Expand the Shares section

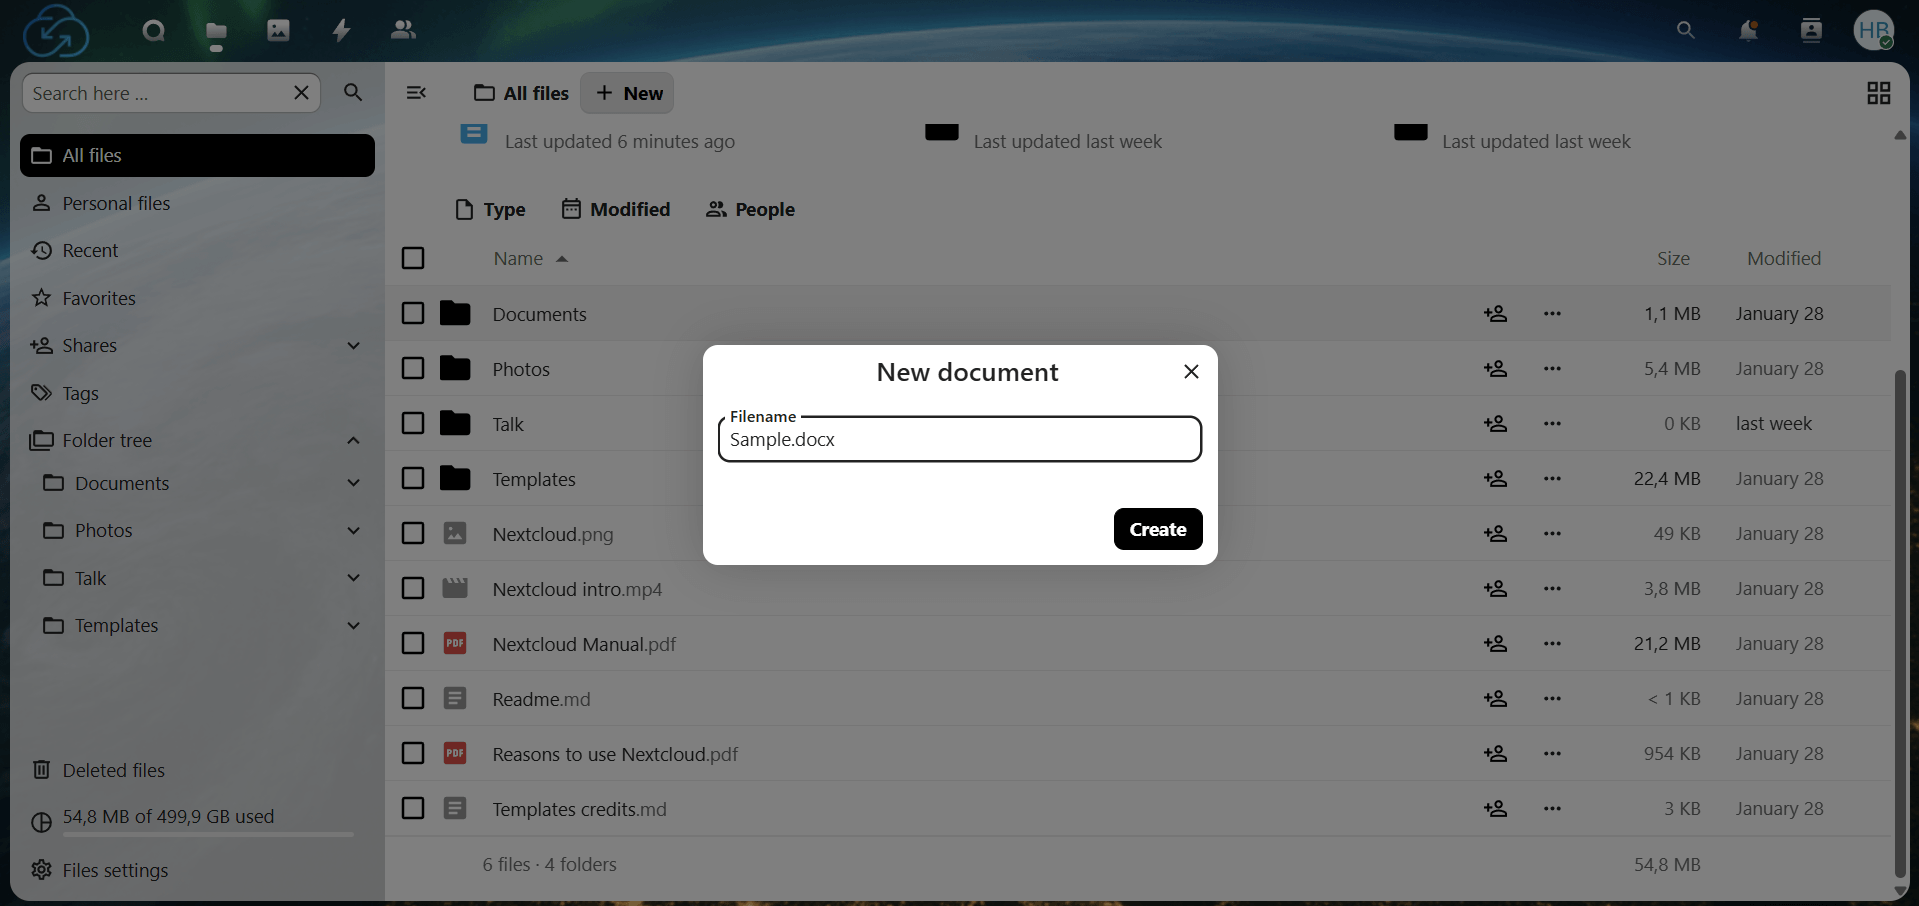coord(353,345)
